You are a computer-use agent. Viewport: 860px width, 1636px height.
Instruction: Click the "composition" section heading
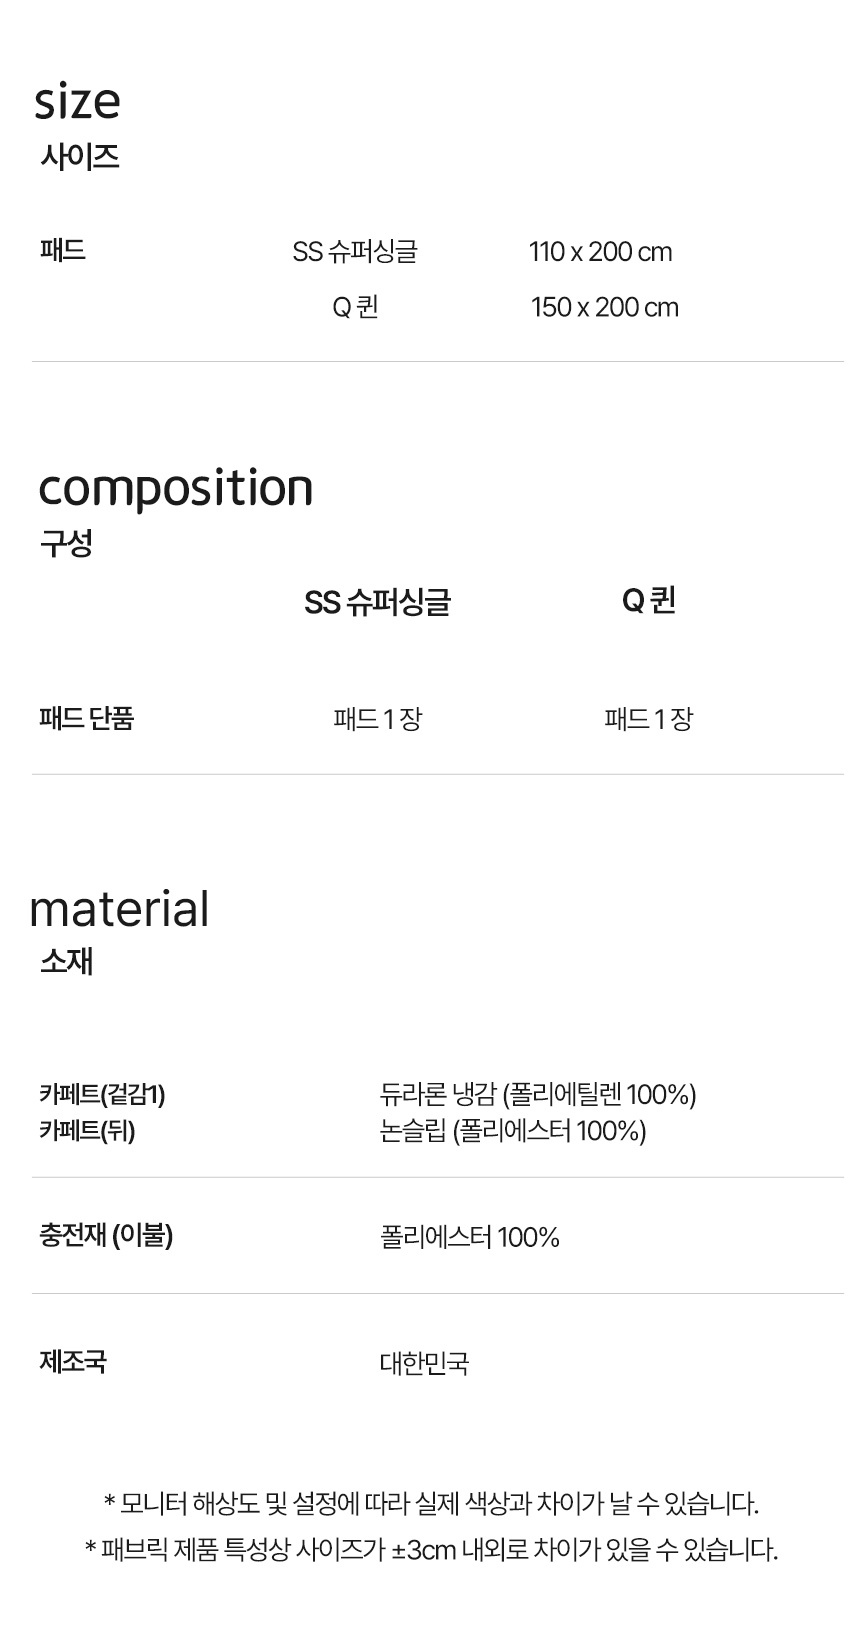[x=175, y=488]
